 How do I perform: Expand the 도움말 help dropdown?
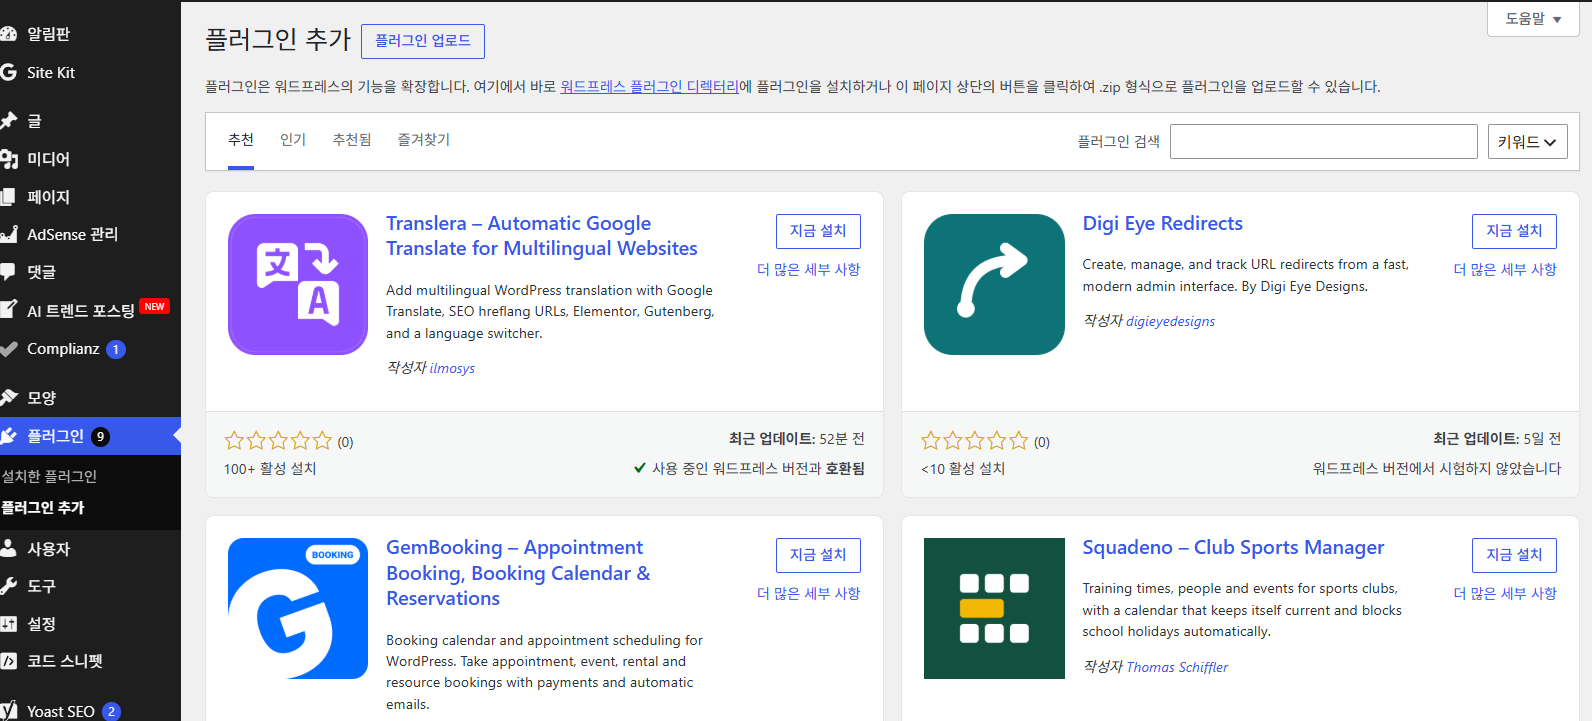tap(1533, 19)
